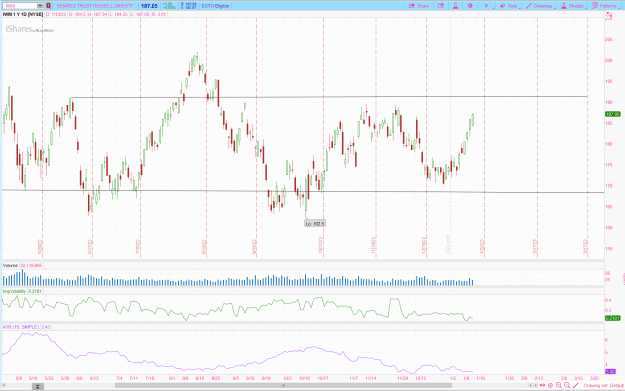The height and width of the screenshot is (391, 625).
Task: Click the expand time axis double-arrow icon
Action: click(x=542, y=385)
